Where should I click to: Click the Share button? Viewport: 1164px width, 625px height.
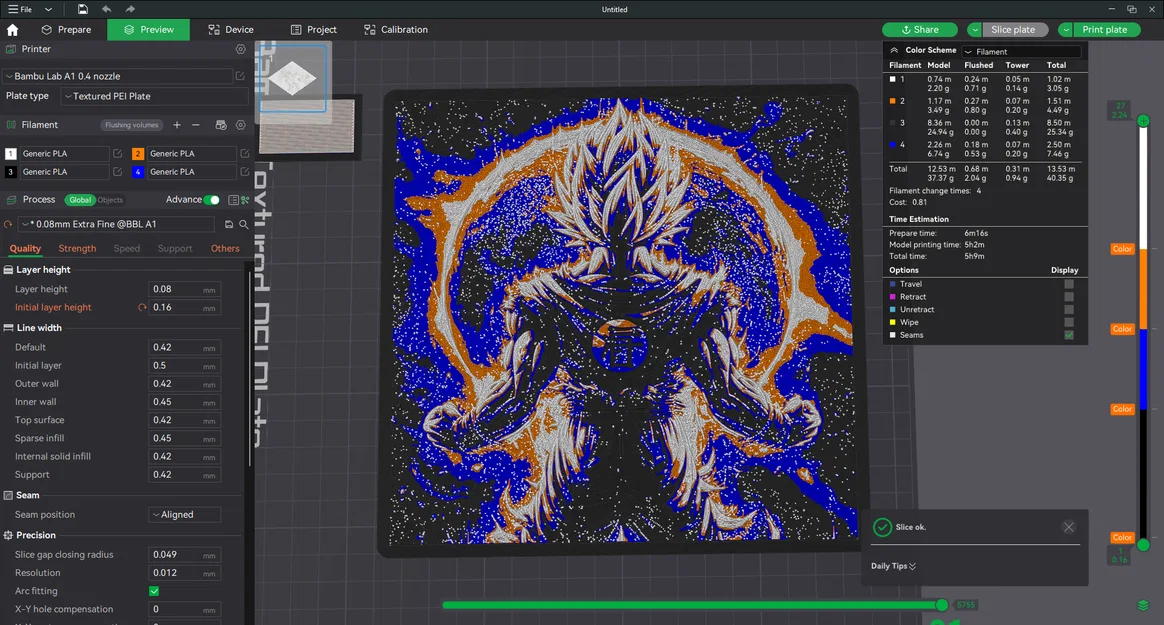(919, 29)
